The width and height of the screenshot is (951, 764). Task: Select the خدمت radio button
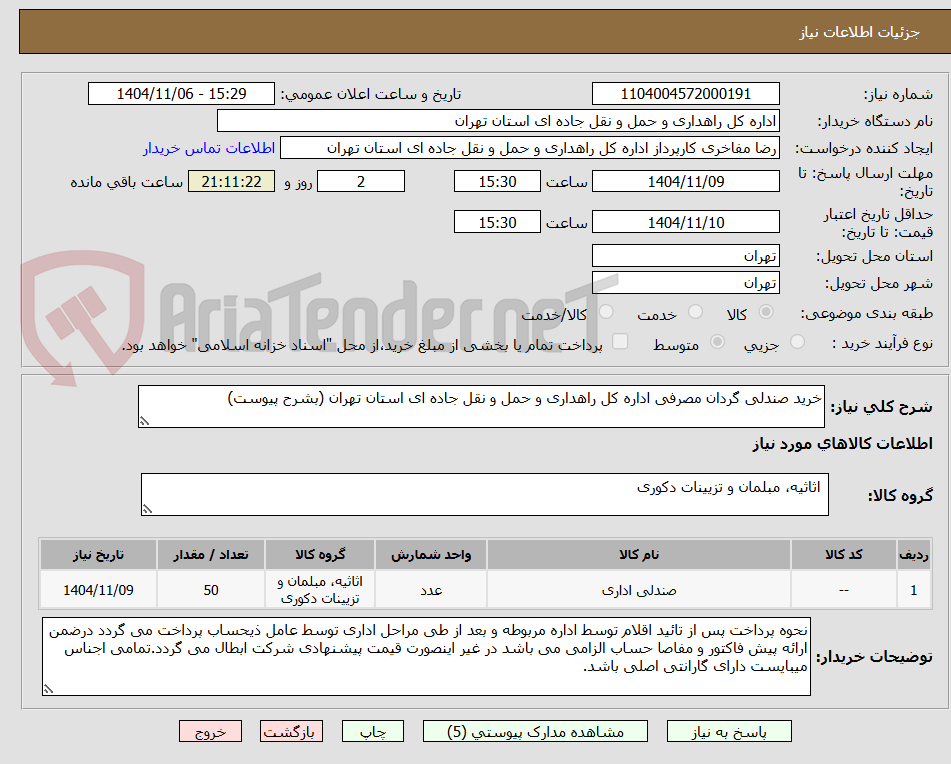(x=695, y=313)
